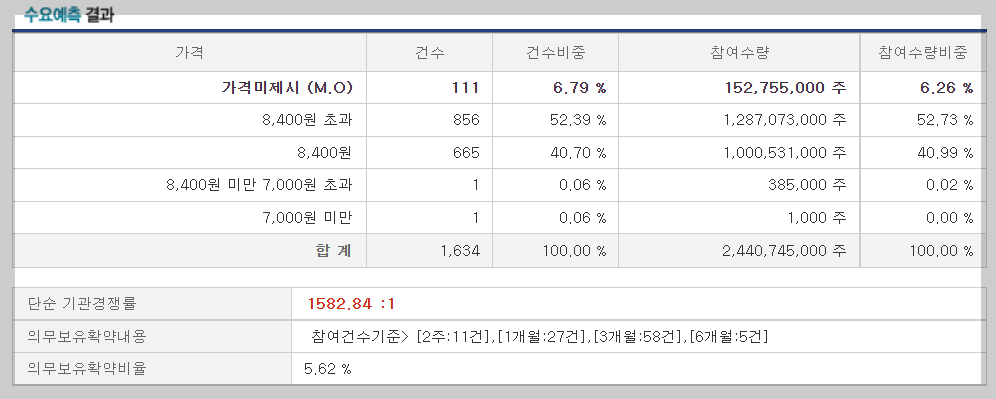Click the count value 665
996x399 pixels.
pyautogui.click(x=467, y=152)
